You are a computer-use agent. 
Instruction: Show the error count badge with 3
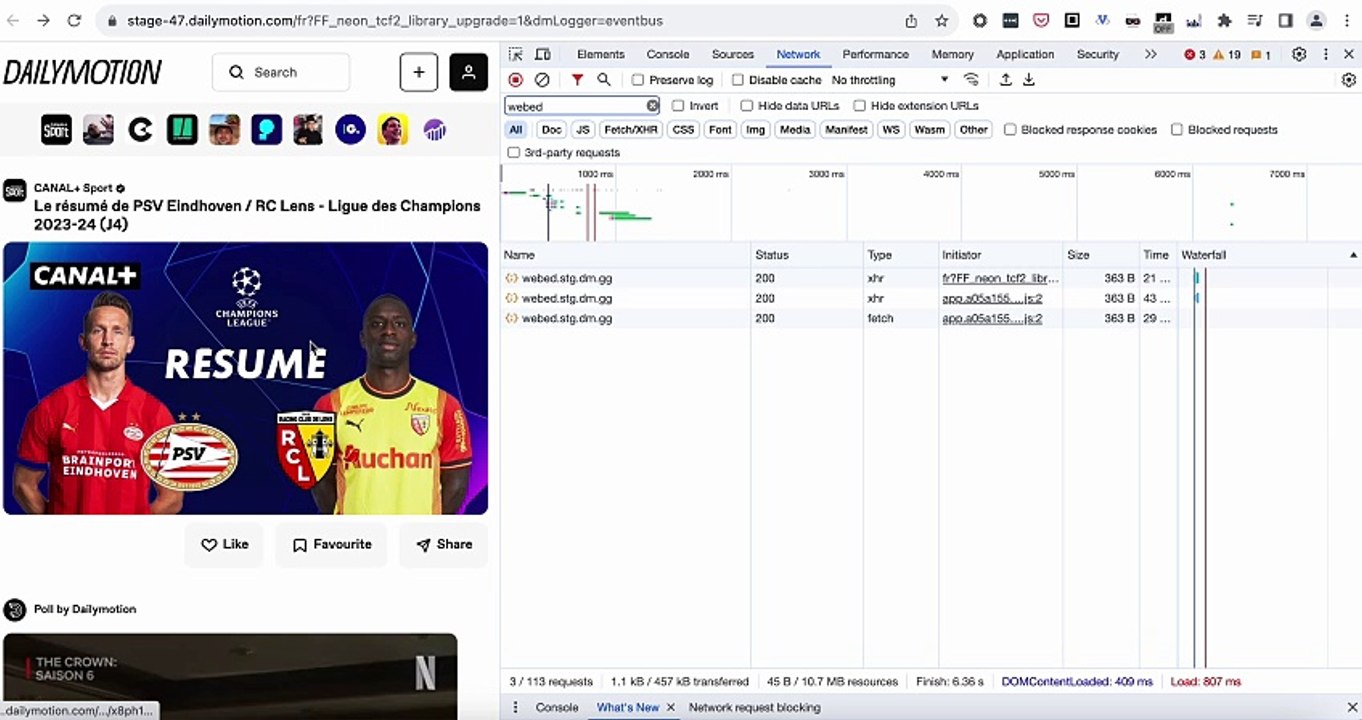tap(1195, 54)
